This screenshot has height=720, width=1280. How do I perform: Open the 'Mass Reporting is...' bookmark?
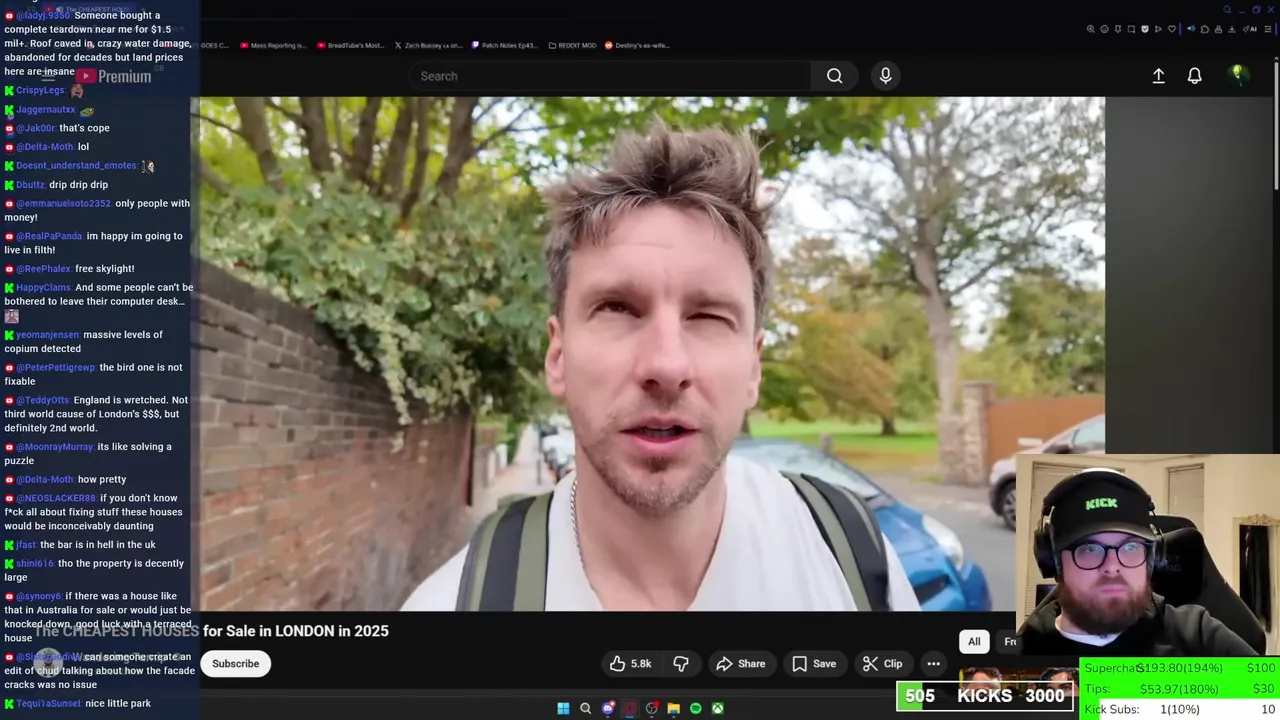pyautogui.click(x=273, y=45)
